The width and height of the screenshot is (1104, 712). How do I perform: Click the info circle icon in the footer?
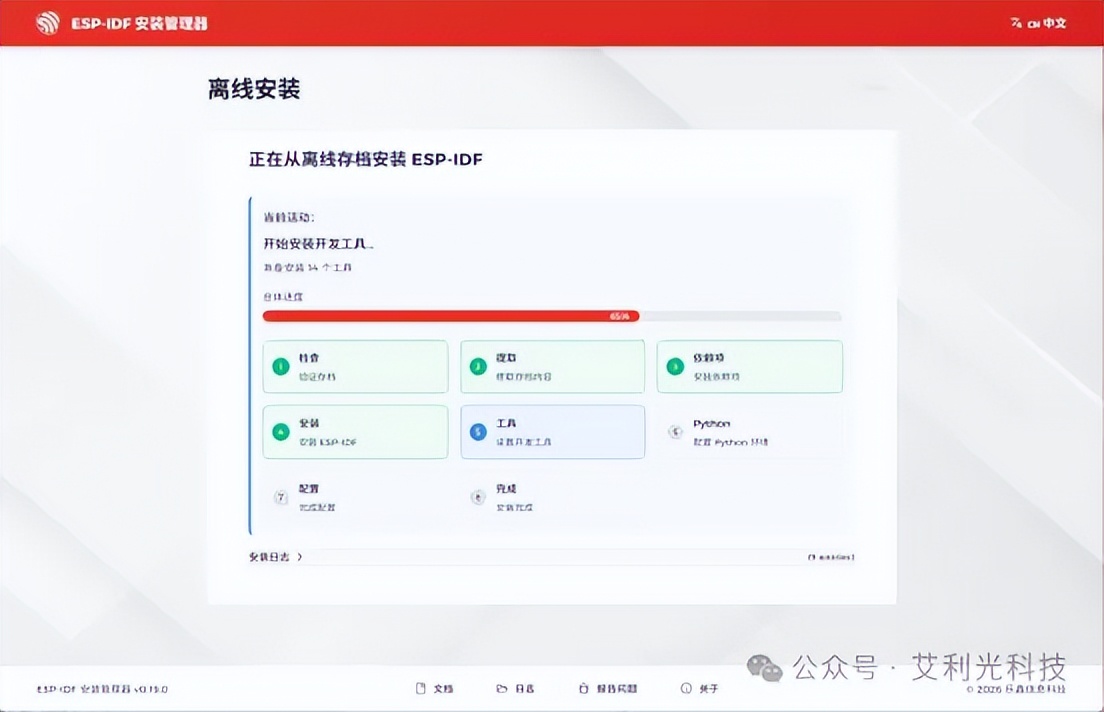point(686,688)
